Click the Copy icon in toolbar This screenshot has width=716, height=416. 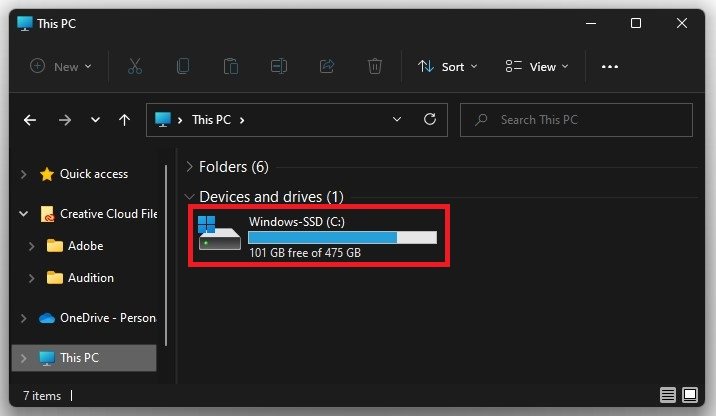[183, 66]
